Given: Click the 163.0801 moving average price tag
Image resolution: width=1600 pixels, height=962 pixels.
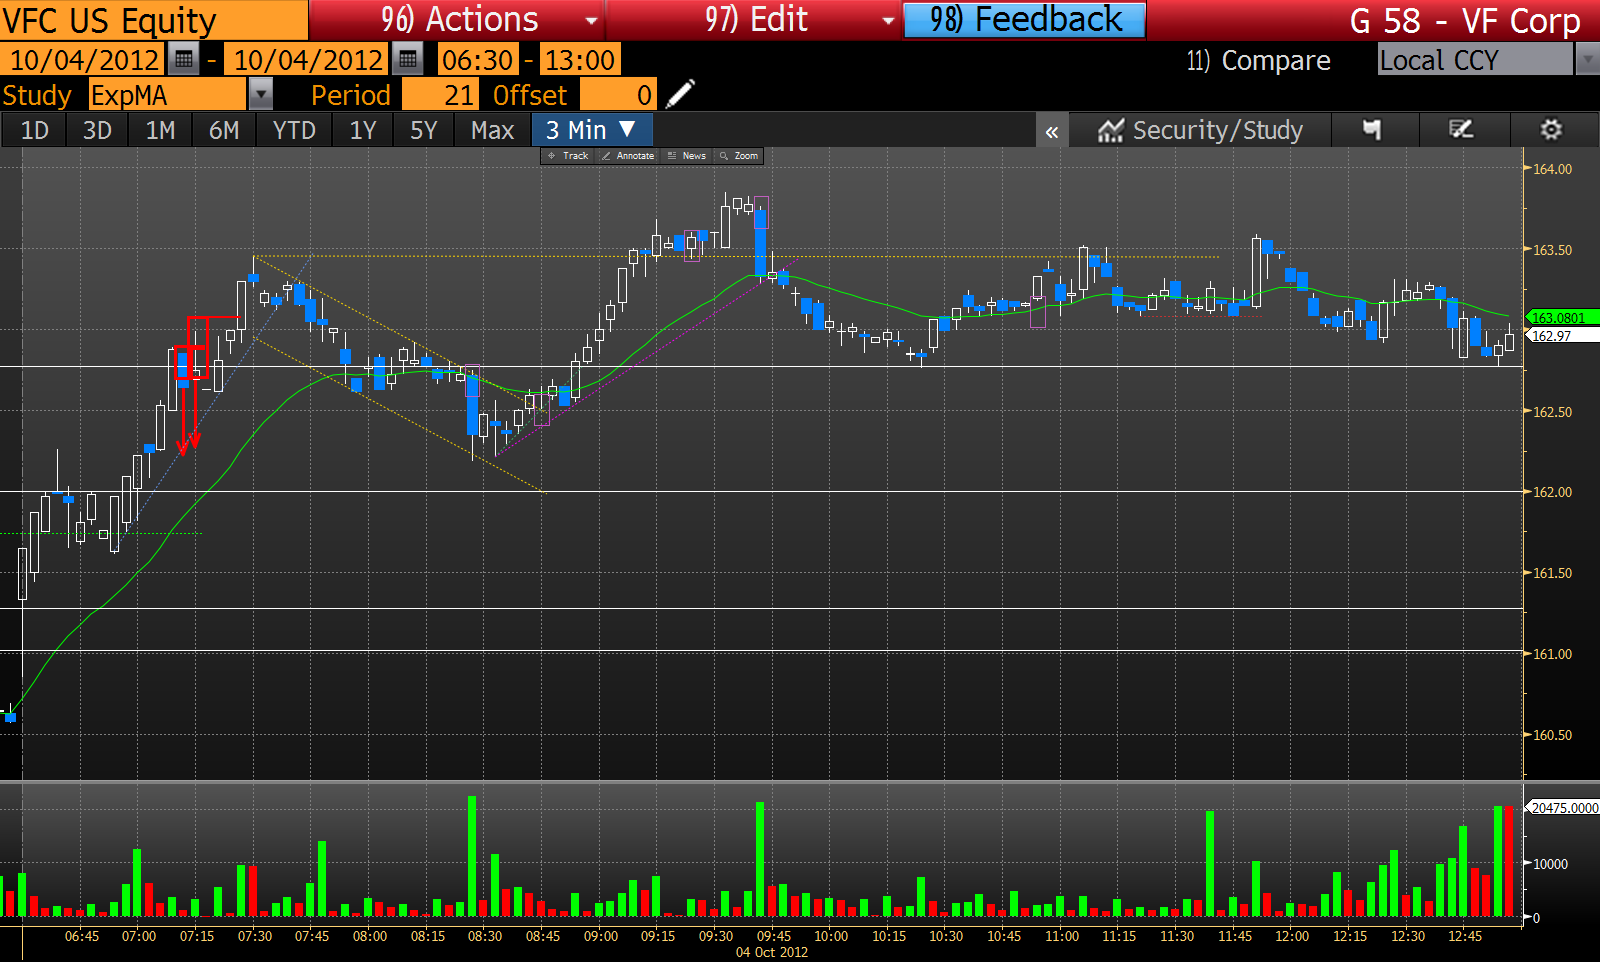Looking at the screenshot, I should (x=1562, y=318).
